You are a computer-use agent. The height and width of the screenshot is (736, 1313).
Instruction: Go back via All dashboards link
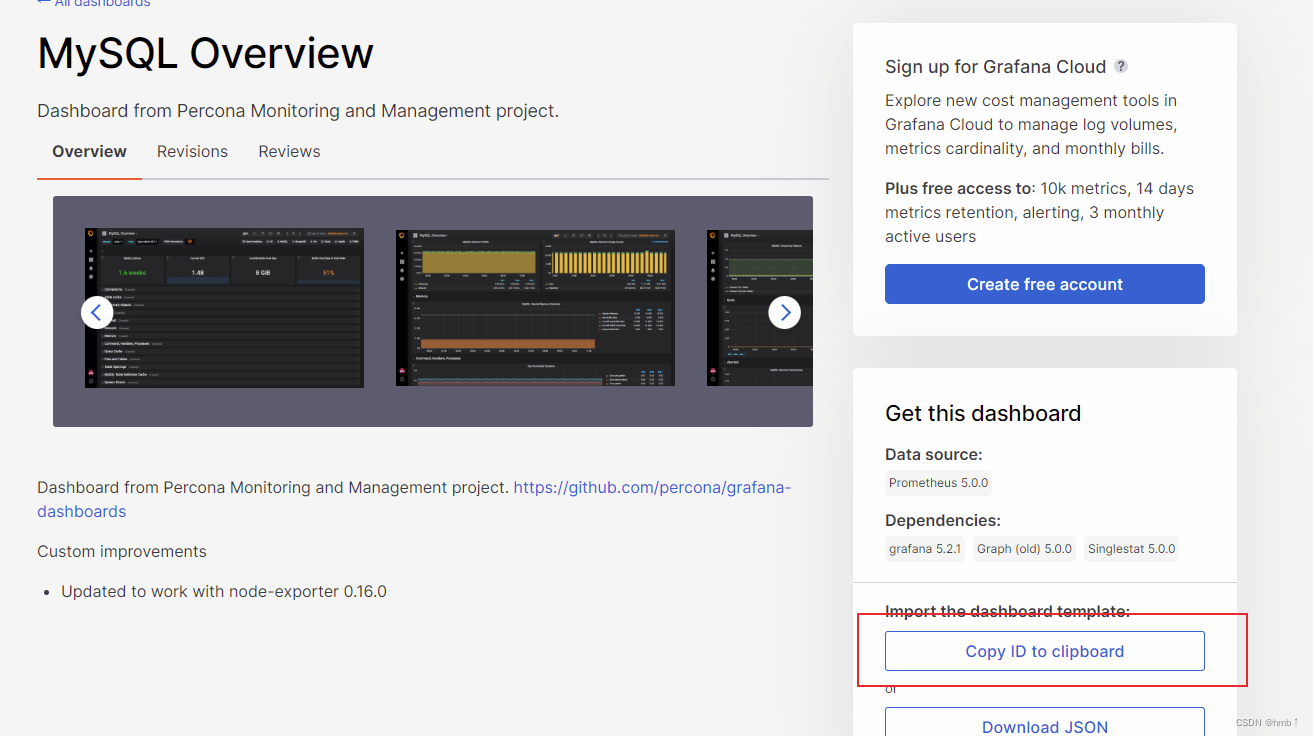(x=94, y=4)
